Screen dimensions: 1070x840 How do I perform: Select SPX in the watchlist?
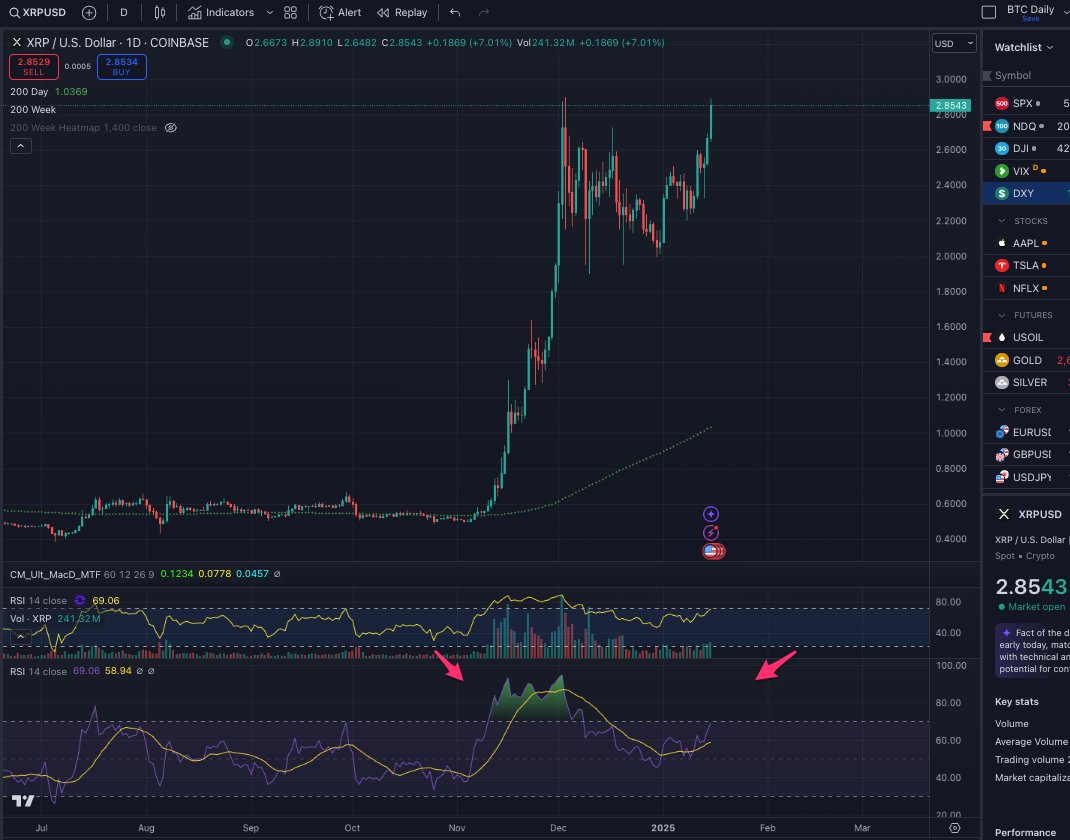pos(1026,104)
